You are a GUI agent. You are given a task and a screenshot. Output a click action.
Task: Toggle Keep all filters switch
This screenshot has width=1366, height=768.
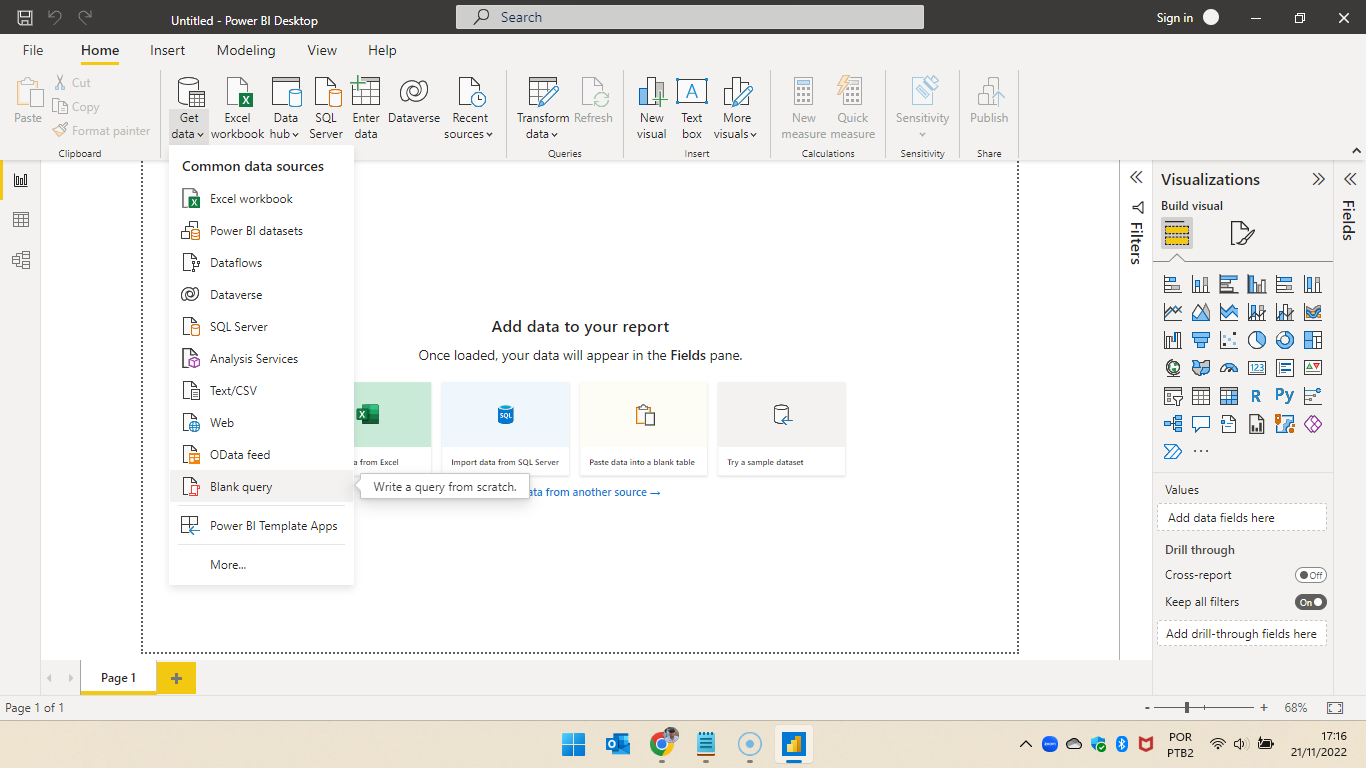tap(1310, 602)
